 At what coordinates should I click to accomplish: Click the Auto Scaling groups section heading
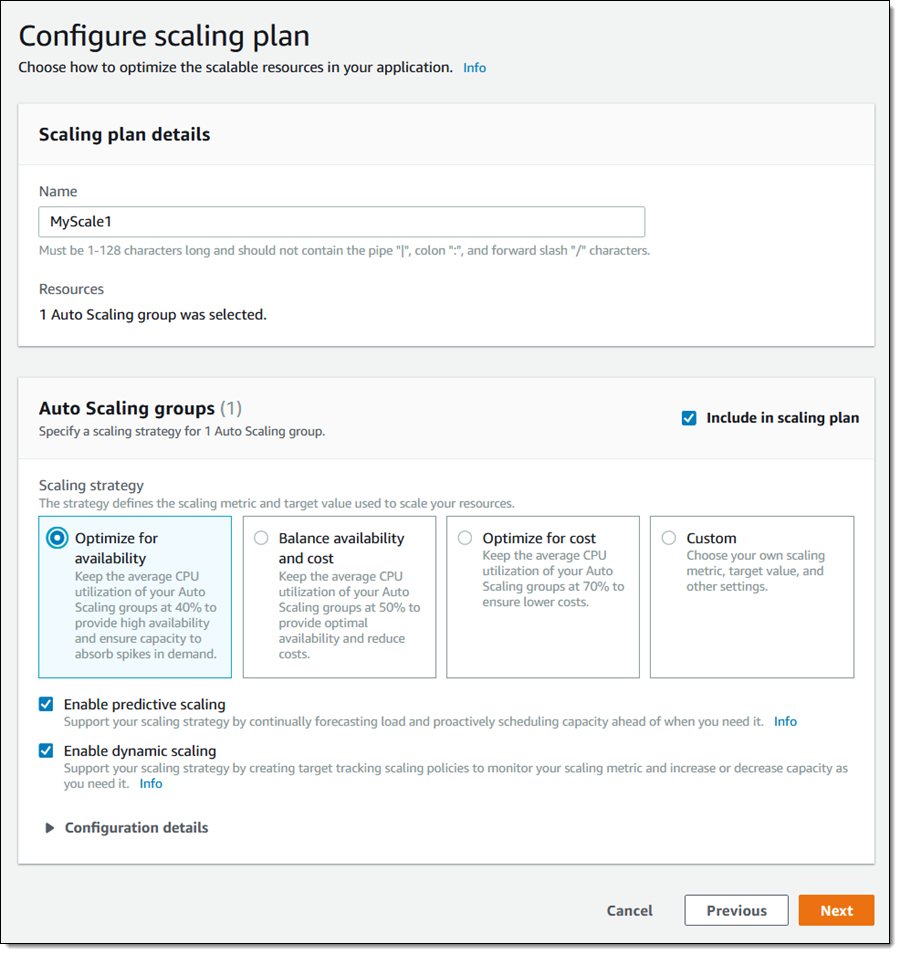(127, 408)
